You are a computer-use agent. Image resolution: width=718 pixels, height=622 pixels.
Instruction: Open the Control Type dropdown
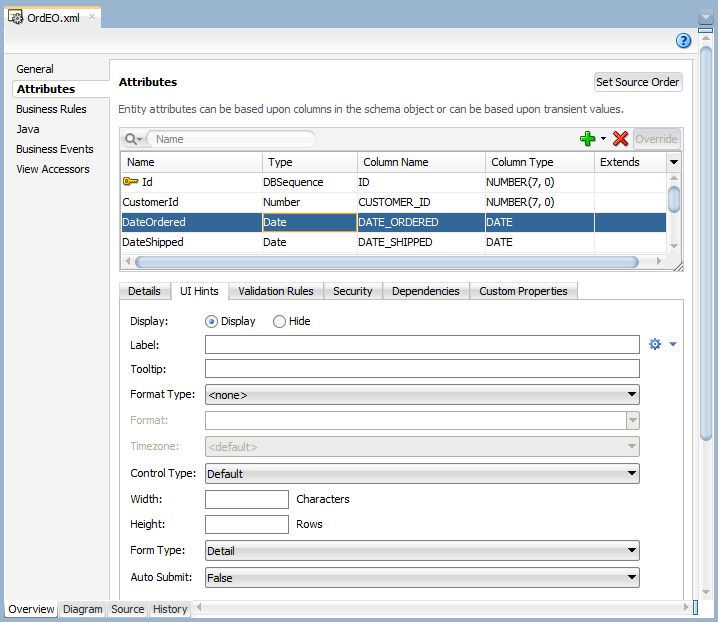click(422, 473)
